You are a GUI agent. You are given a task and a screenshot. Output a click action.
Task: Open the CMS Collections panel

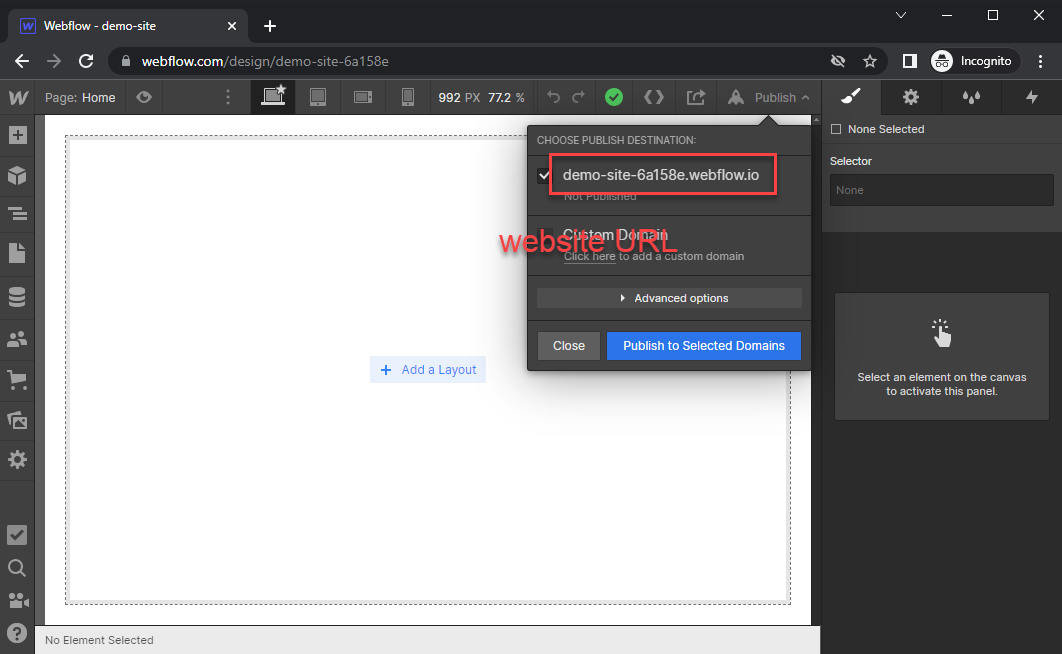pos(18,297)
